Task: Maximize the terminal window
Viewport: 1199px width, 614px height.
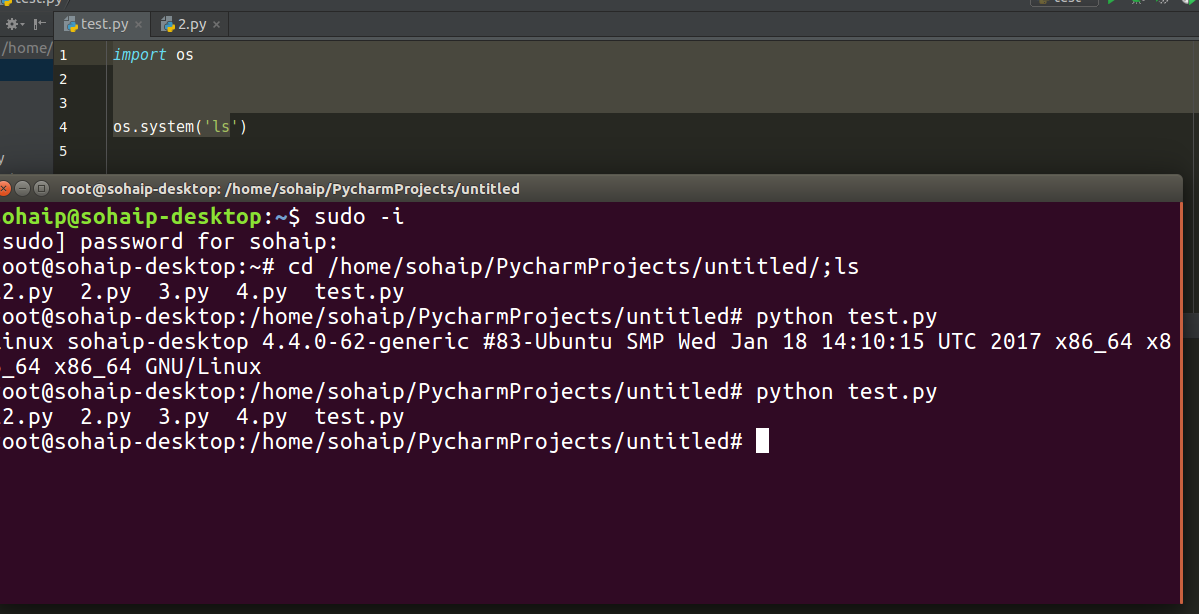Action: point(41,188)
